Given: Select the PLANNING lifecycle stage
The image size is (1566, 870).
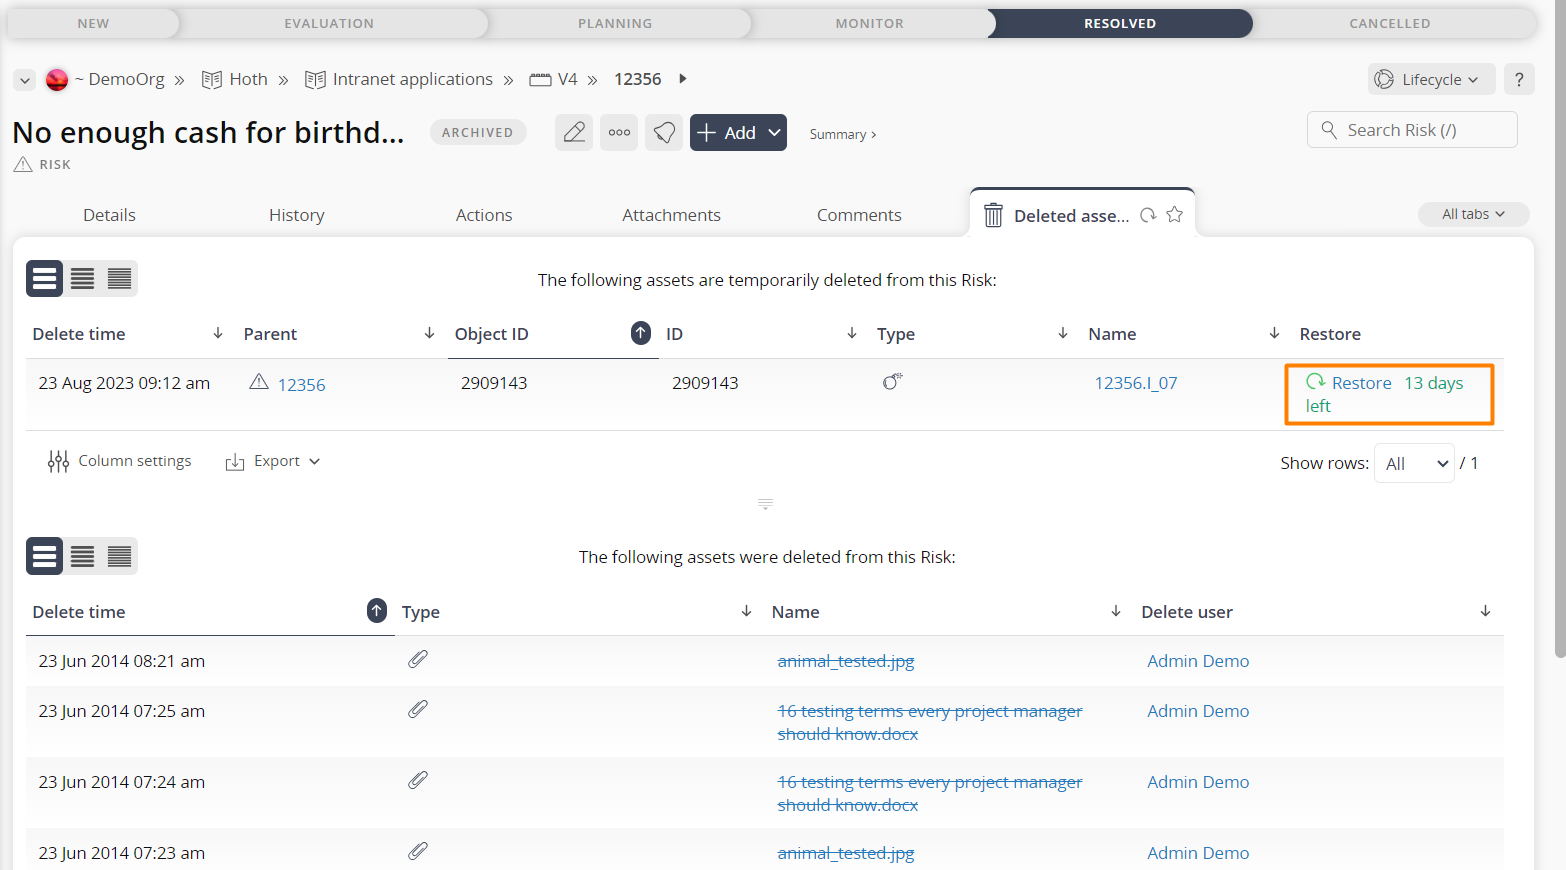Looking at the screenshot, I should pos(615,23).
